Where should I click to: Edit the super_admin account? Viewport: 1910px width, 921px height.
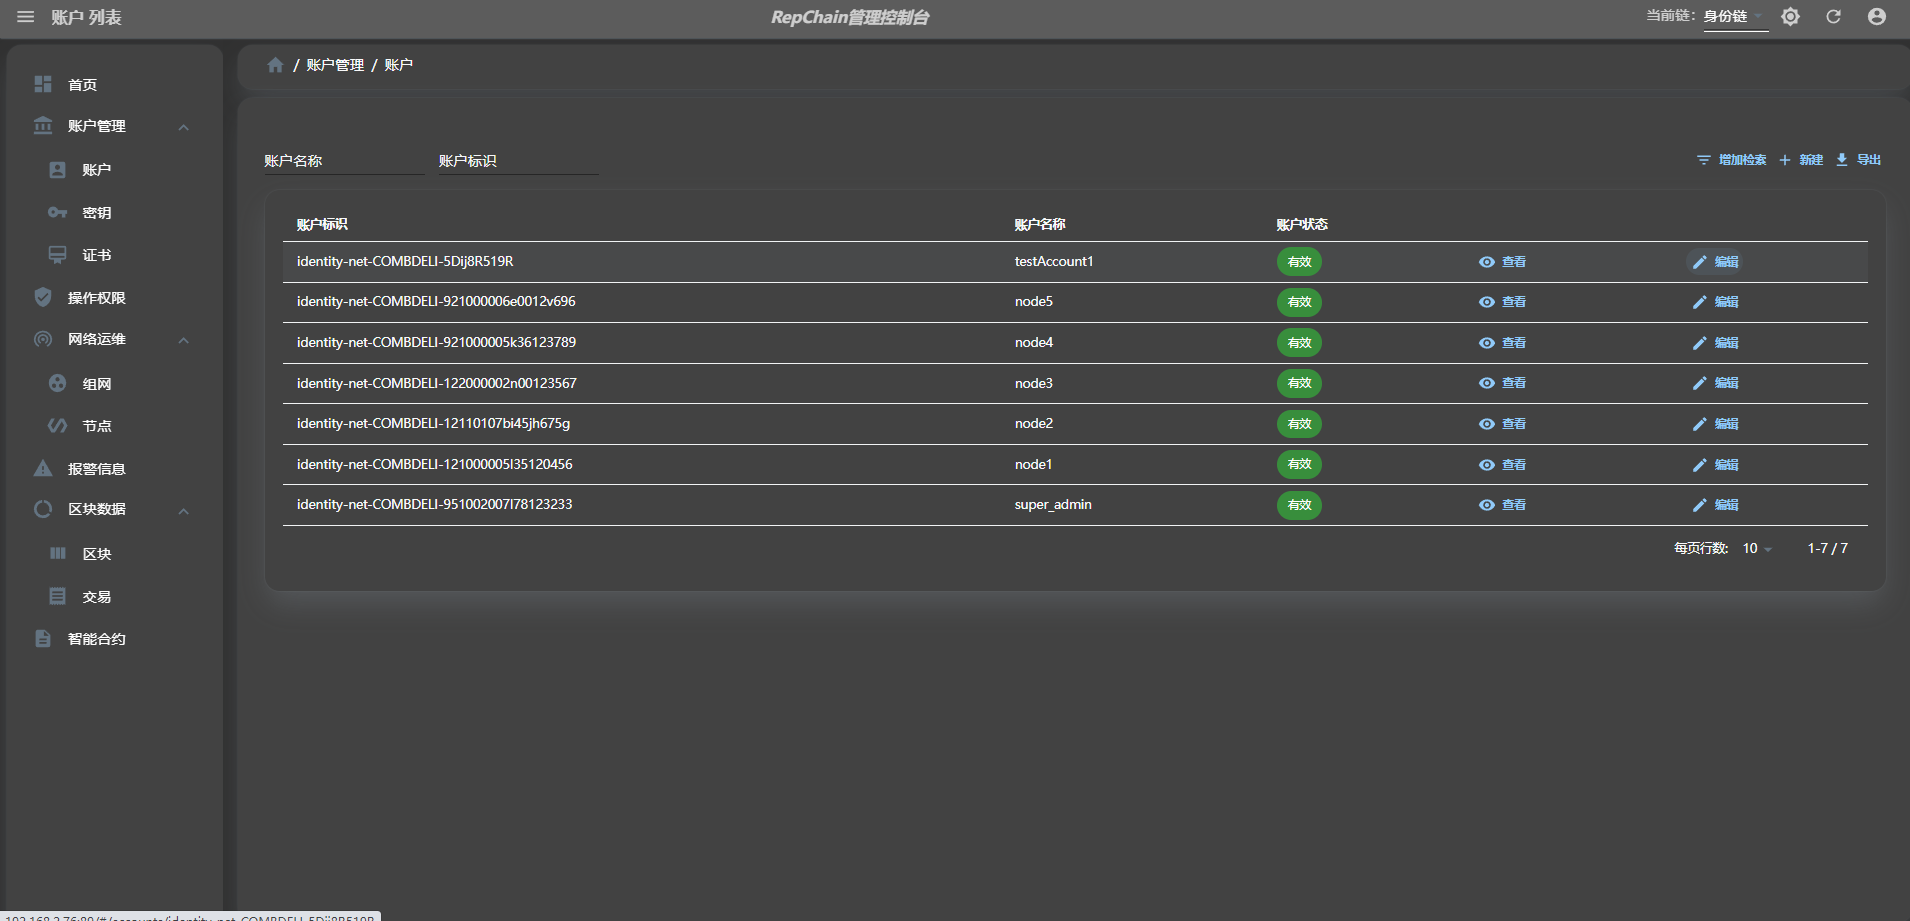pyautogui.click(x=1715, y=505)
